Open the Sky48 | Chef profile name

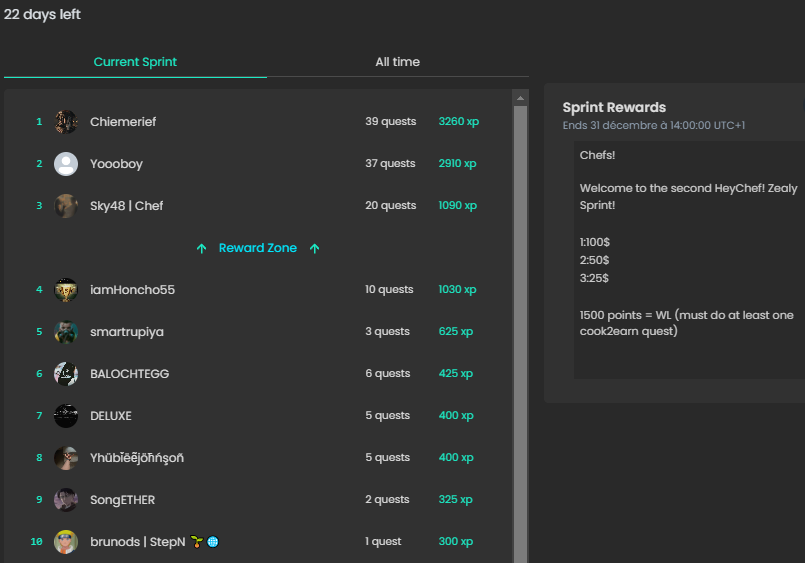click(127, 206)
